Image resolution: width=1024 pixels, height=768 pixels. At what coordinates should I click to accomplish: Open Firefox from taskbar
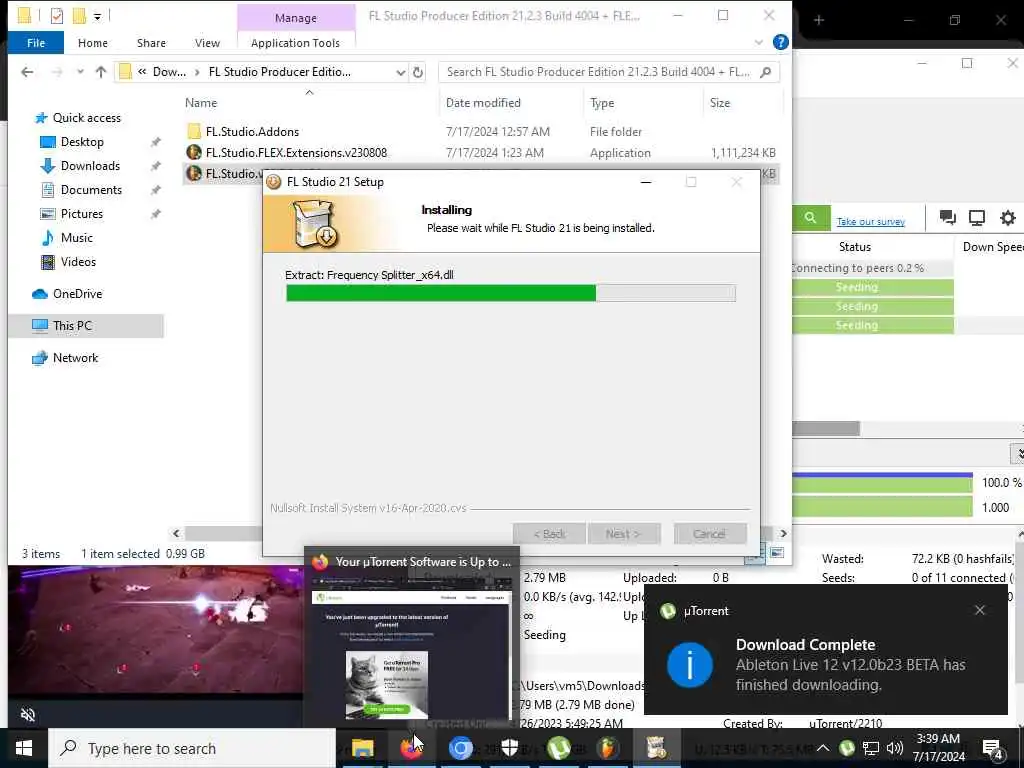(x=411, y=748)
